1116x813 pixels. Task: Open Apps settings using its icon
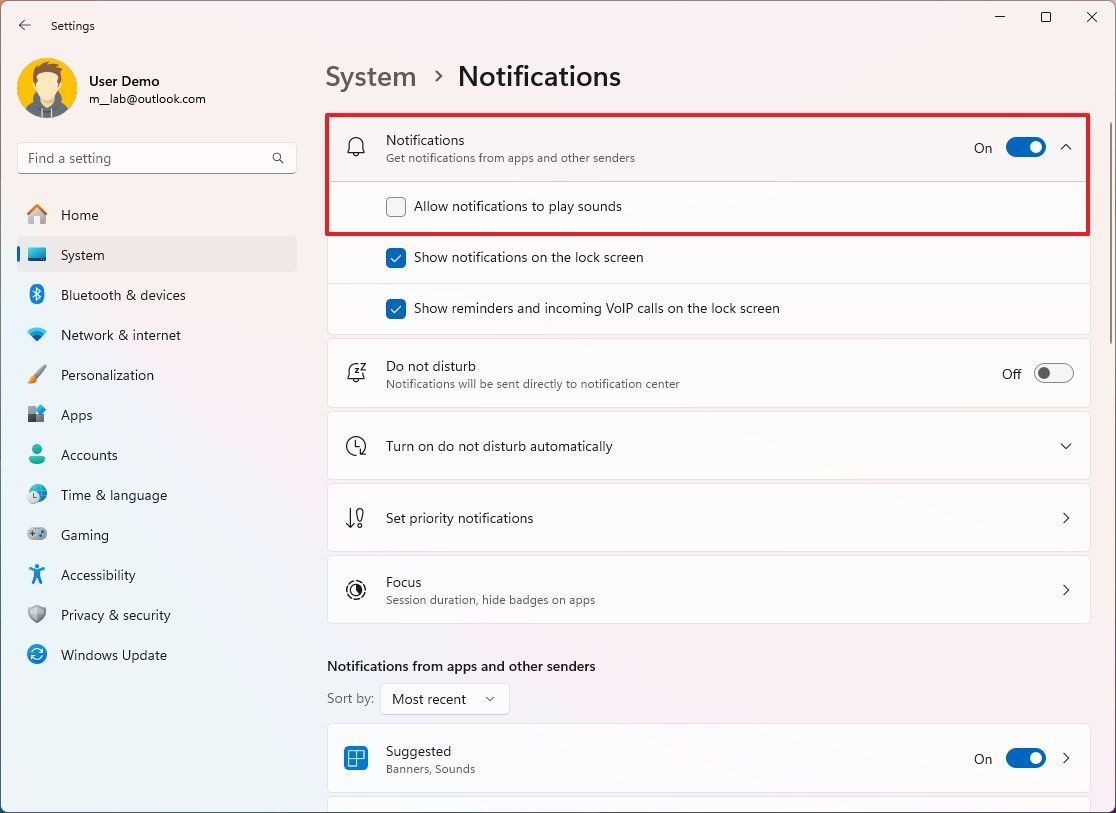click(37, 415)
